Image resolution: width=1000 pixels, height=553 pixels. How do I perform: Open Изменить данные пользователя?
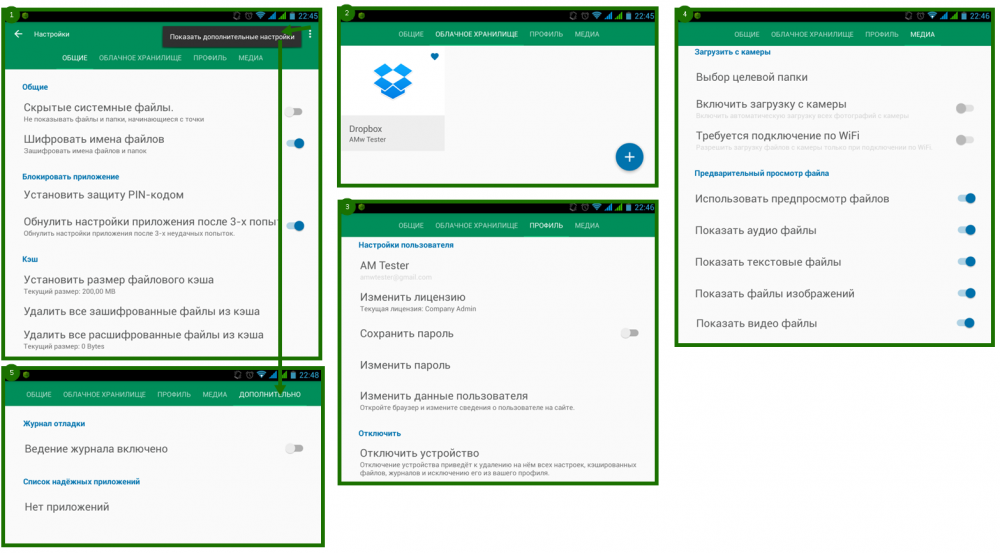coord(467,401)
